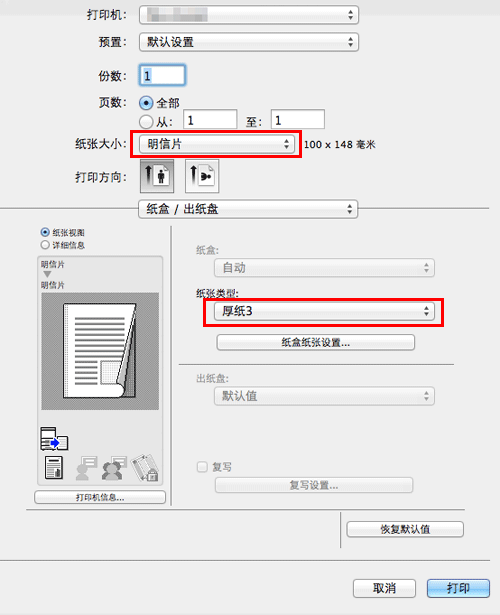This screenshot has width=500, height=615.
Task: Select portrait print orientation icon
Action: coord(157,176)
